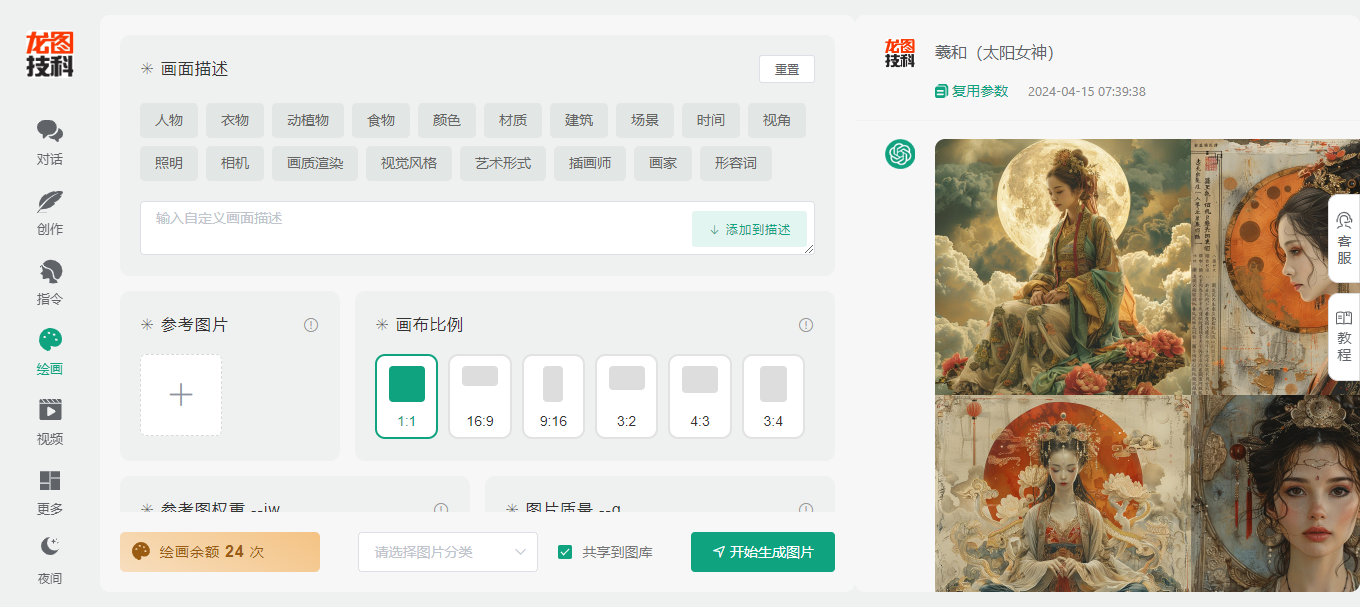1360x607 pixels.
Task: Open the 视频 video section
Action: tap(50, 422)
